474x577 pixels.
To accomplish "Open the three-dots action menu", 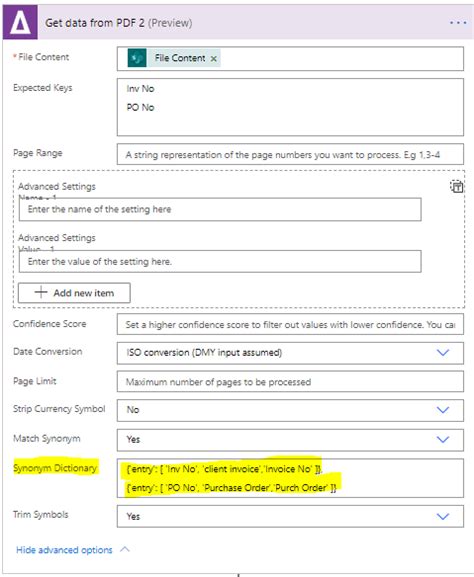I will tap(458, 23).
